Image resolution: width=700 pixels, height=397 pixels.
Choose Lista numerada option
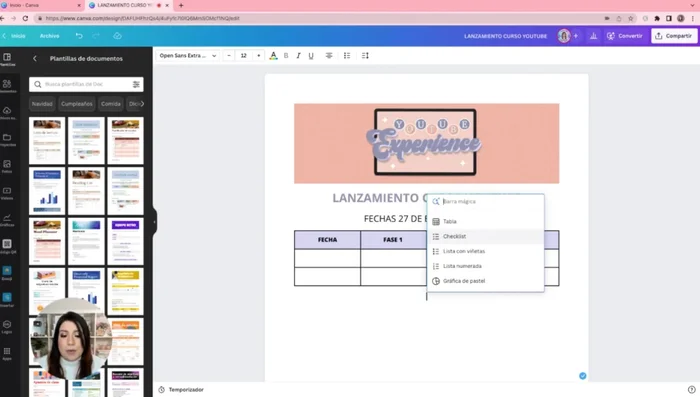click(x=485, y=266)
